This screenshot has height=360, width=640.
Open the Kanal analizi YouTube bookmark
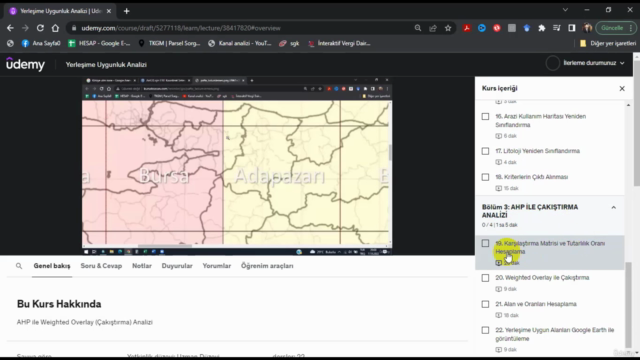click(240, 43)
